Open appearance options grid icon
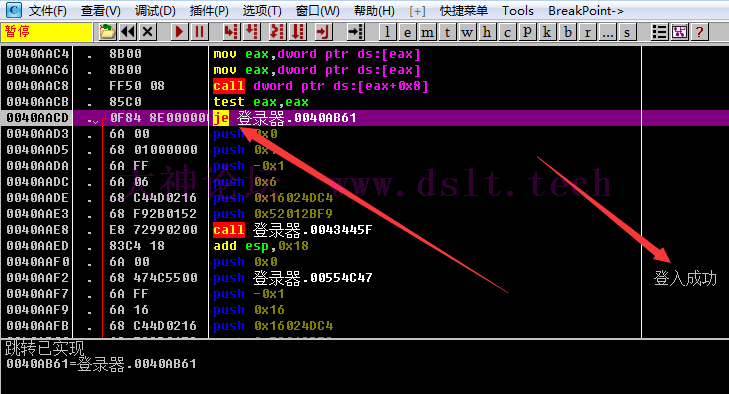This screenshot has width=729, height=394. (680, 32)
